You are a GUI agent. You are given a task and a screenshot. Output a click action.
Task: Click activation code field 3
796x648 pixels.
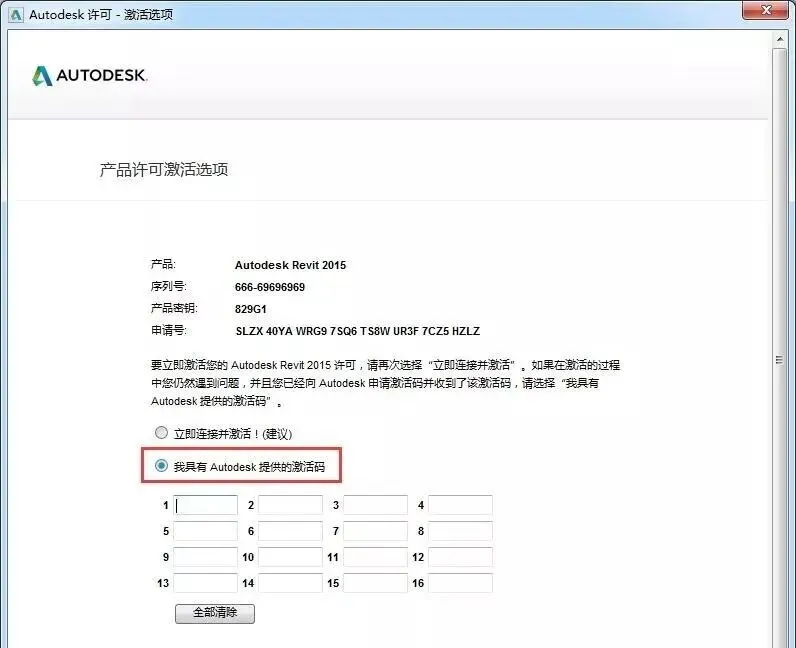point(376,505)
